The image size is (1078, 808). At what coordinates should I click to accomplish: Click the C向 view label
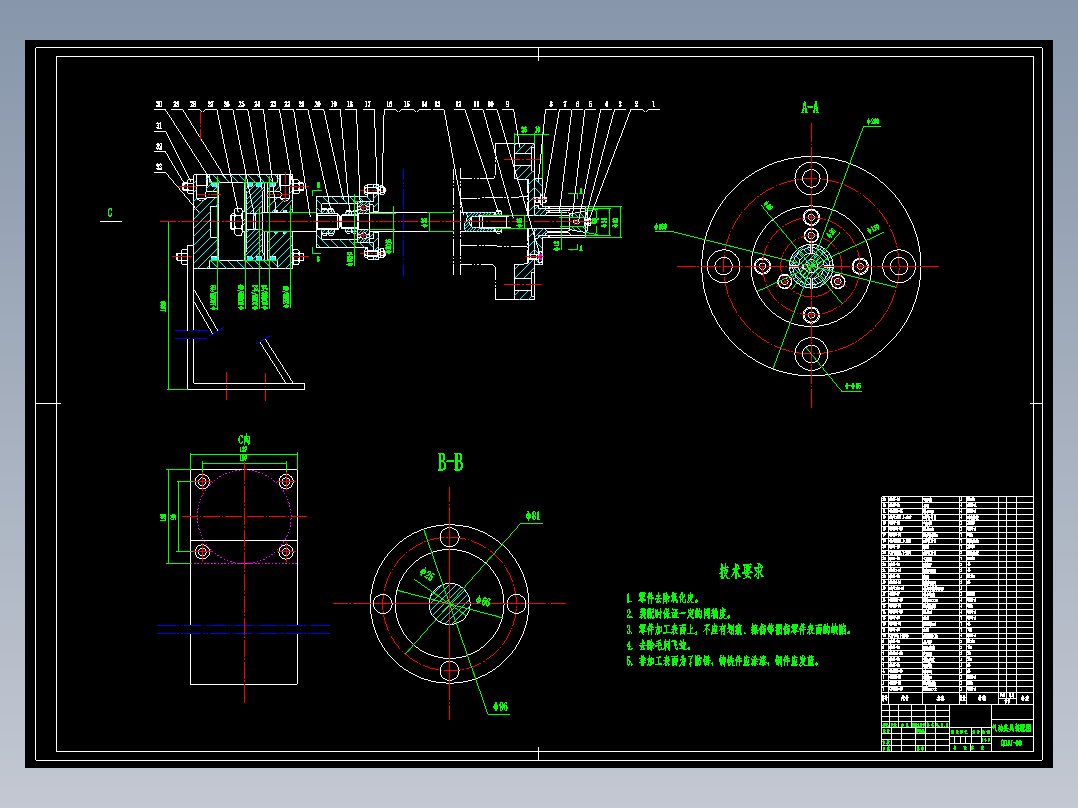click(244, 439)
